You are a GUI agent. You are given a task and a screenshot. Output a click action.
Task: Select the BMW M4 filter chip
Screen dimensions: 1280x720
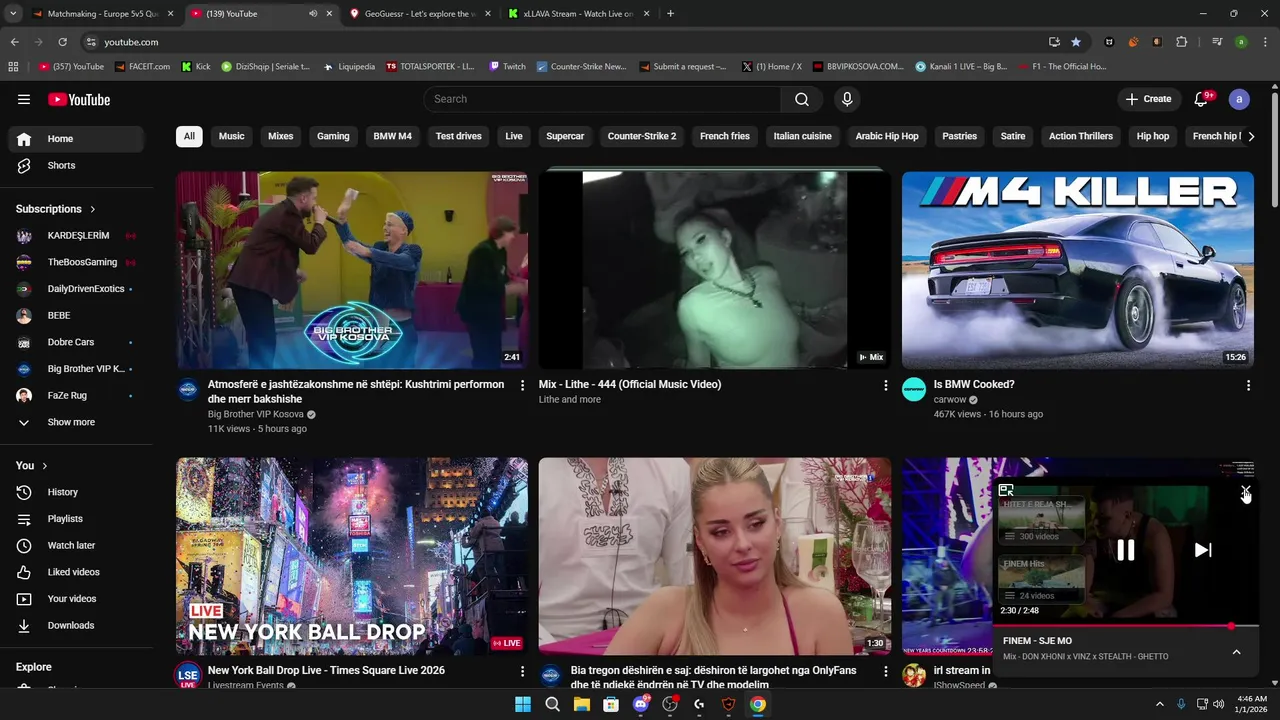pos(392,136)
